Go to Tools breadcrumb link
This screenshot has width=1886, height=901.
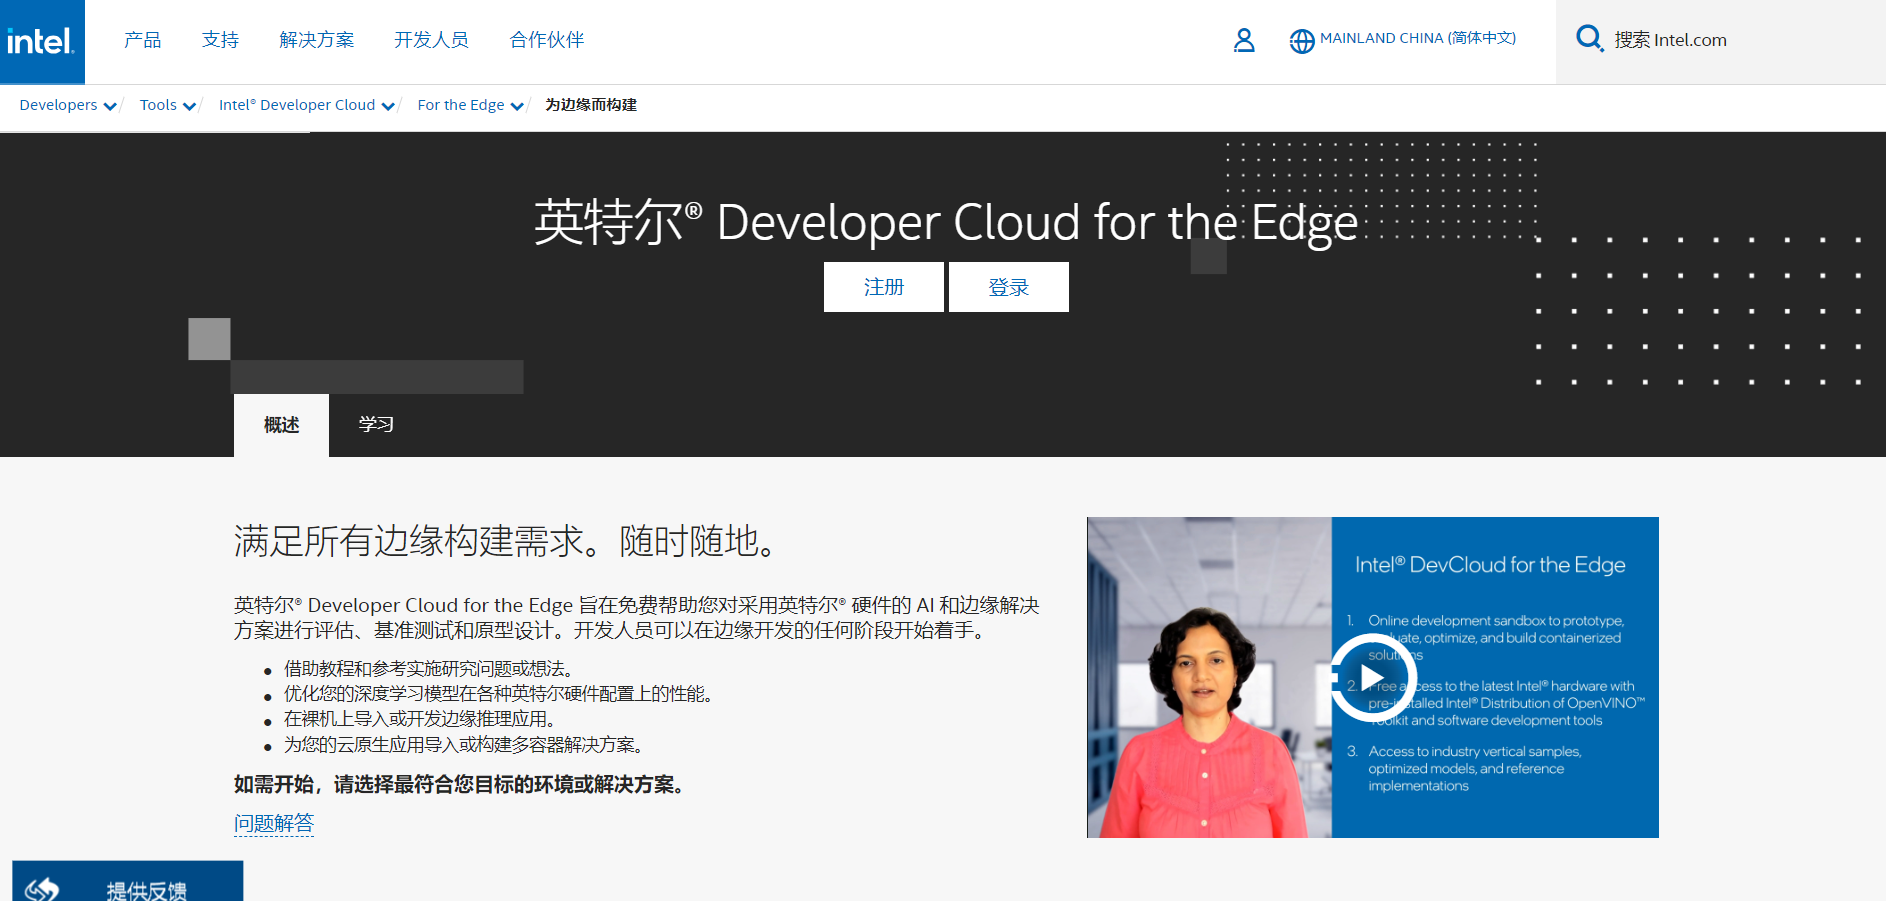coord(158,105)
